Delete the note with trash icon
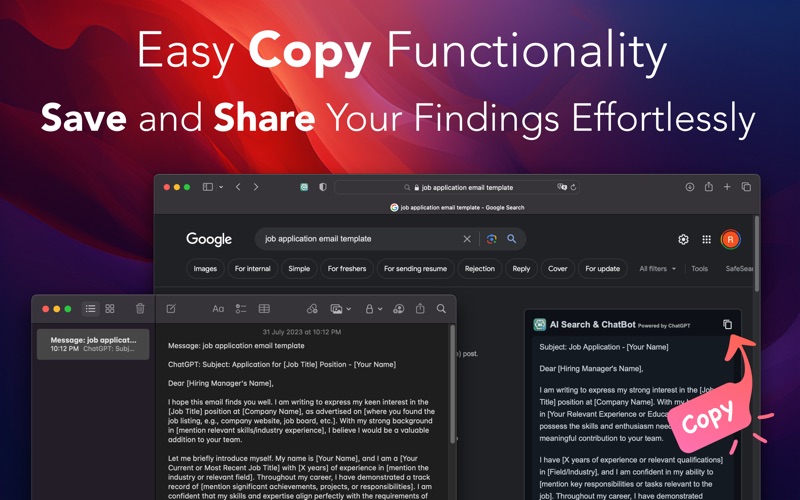Viewport: 800px width, 500px height. click(140, 309)
